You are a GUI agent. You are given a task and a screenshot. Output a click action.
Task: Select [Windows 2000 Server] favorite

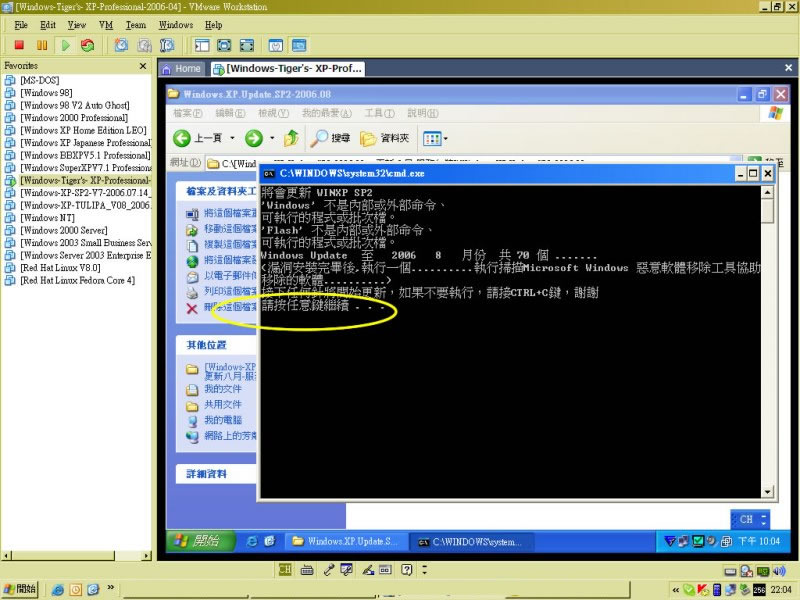tap(64, 230)
